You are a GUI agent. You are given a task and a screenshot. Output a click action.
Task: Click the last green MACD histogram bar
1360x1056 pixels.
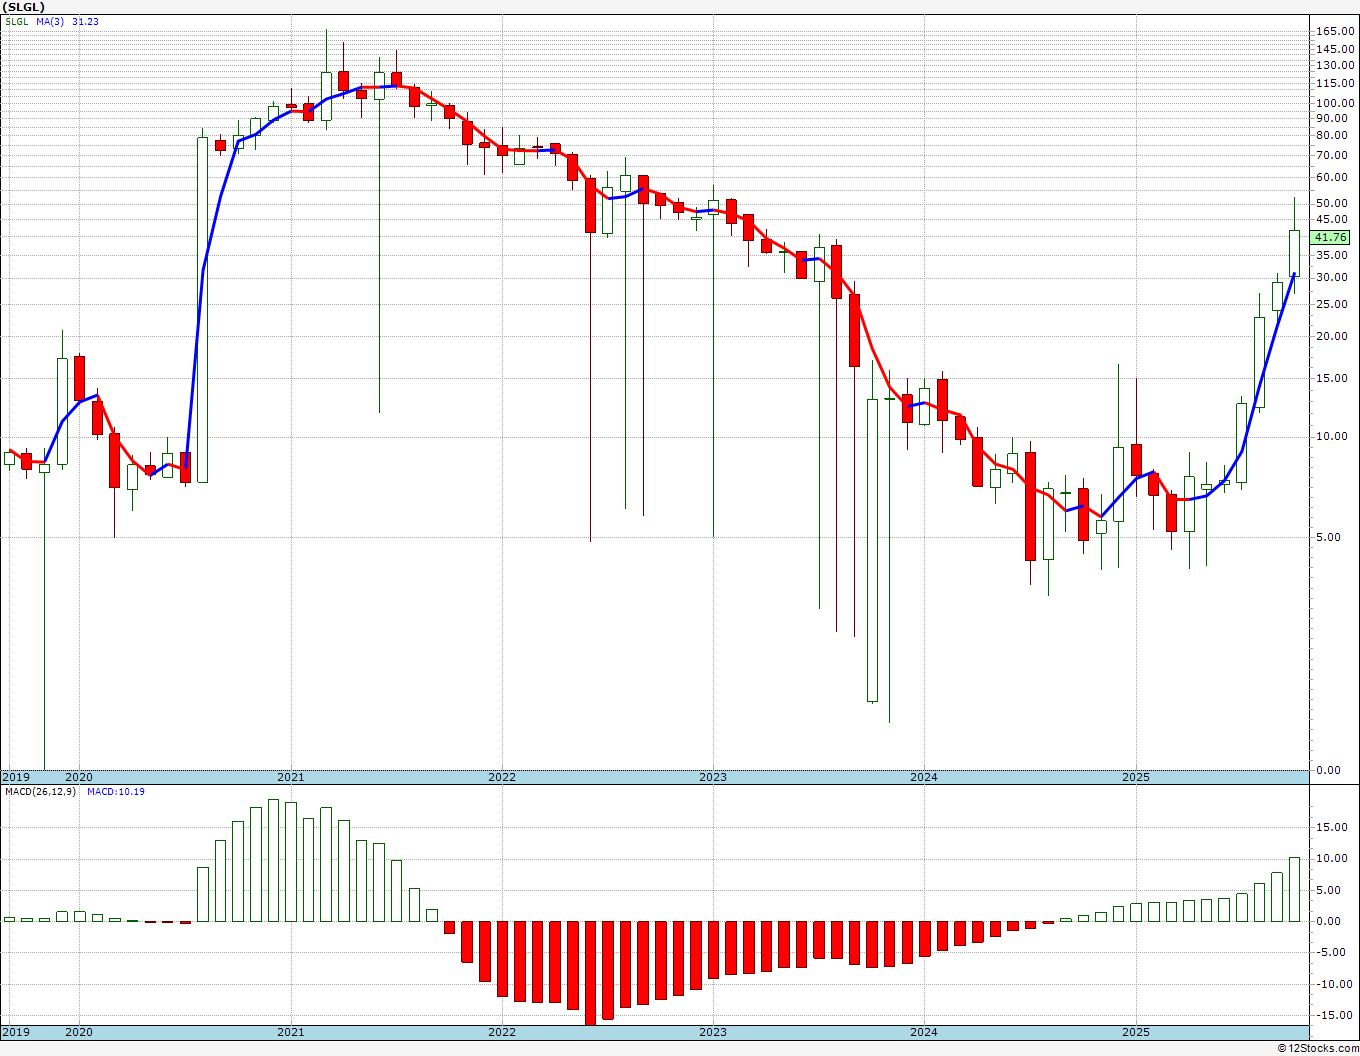1294,889
